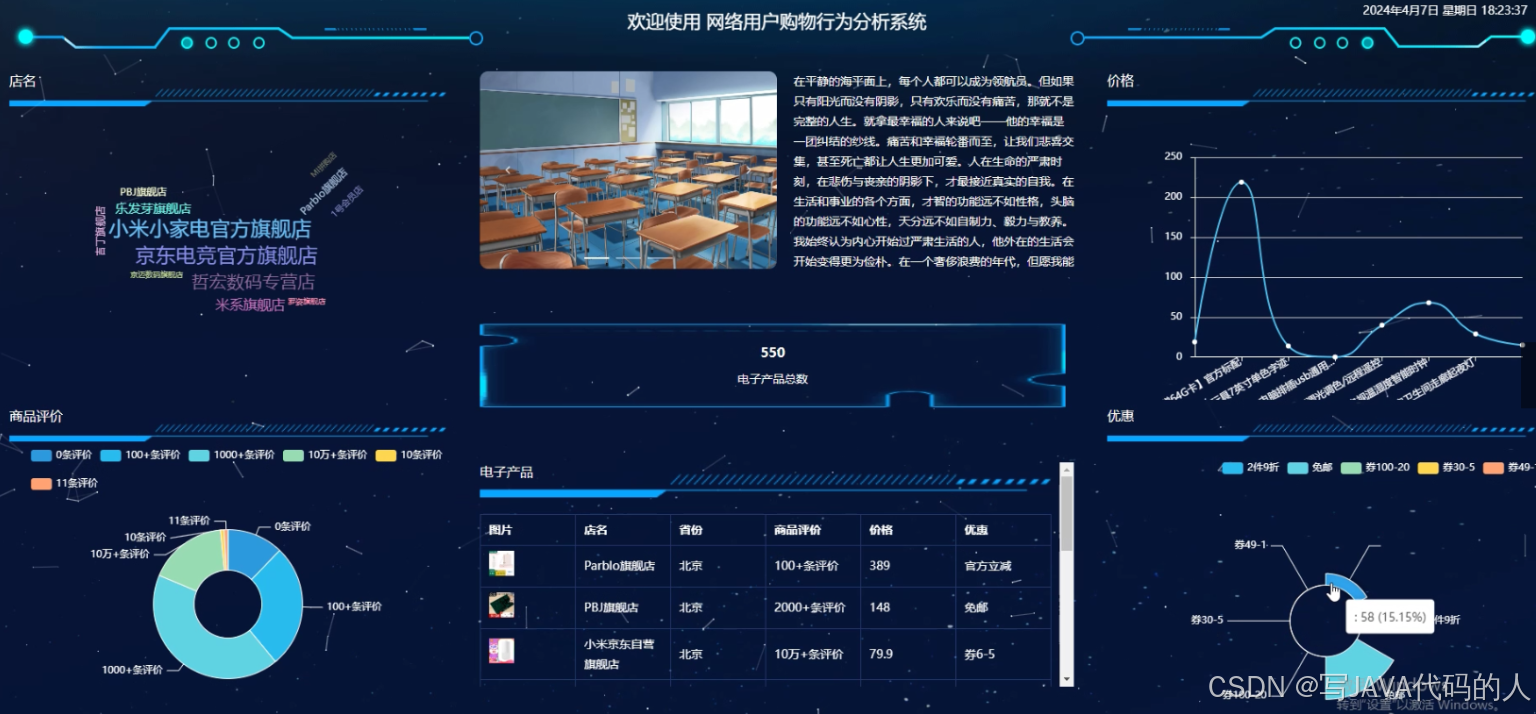
Task: Click the classroom photo panel
Action: pyautogui.click(x=628, y=170)
